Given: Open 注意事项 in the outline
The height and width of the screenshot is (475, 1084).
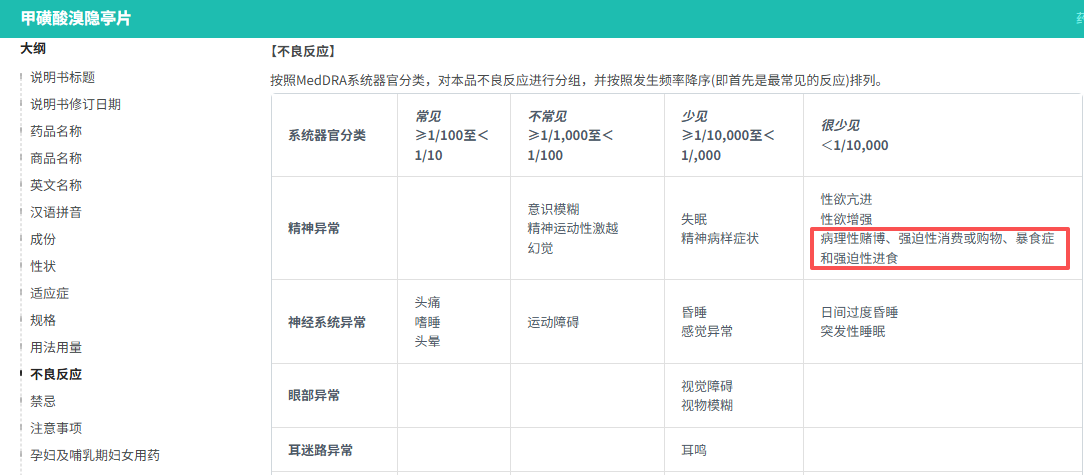Looking at the screenshot, I should coord(56,428).
